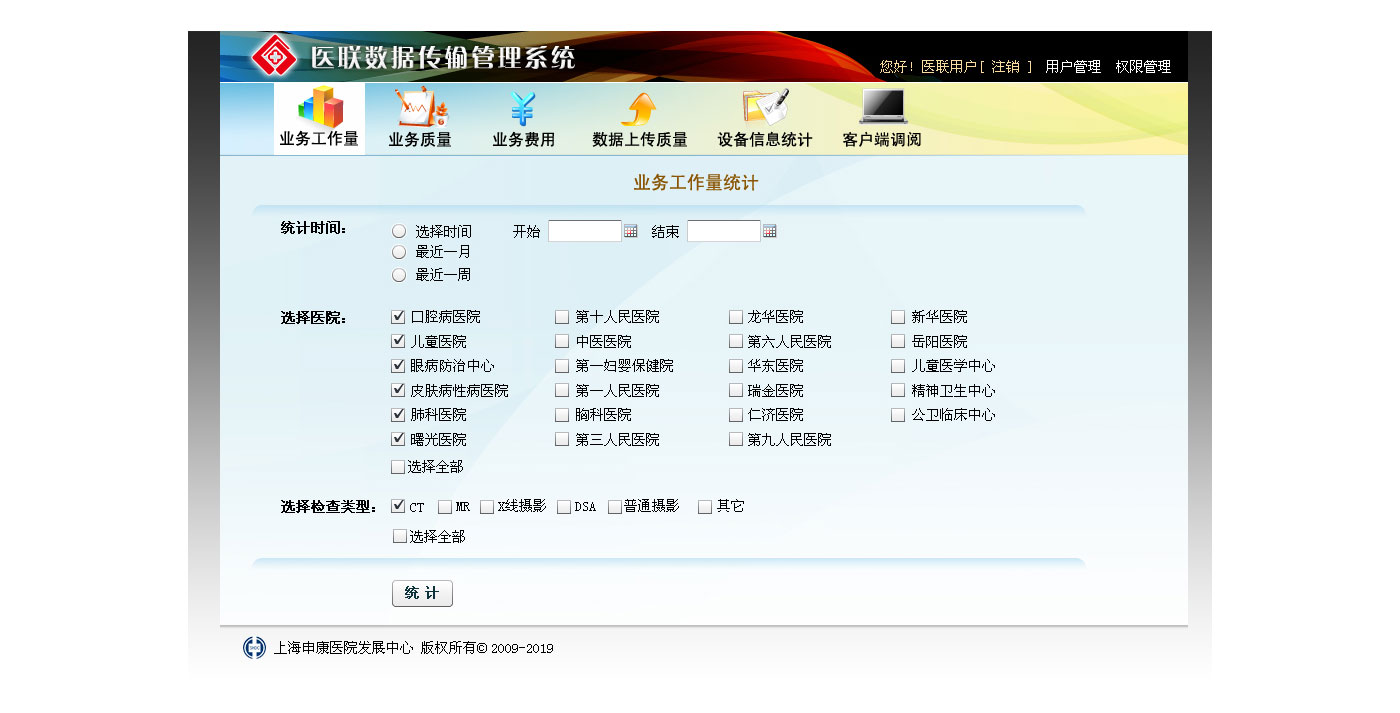Viewport: 1400px width, 713px height.
Task: Select the 最近一月 radio option
Action: (399, 252)
